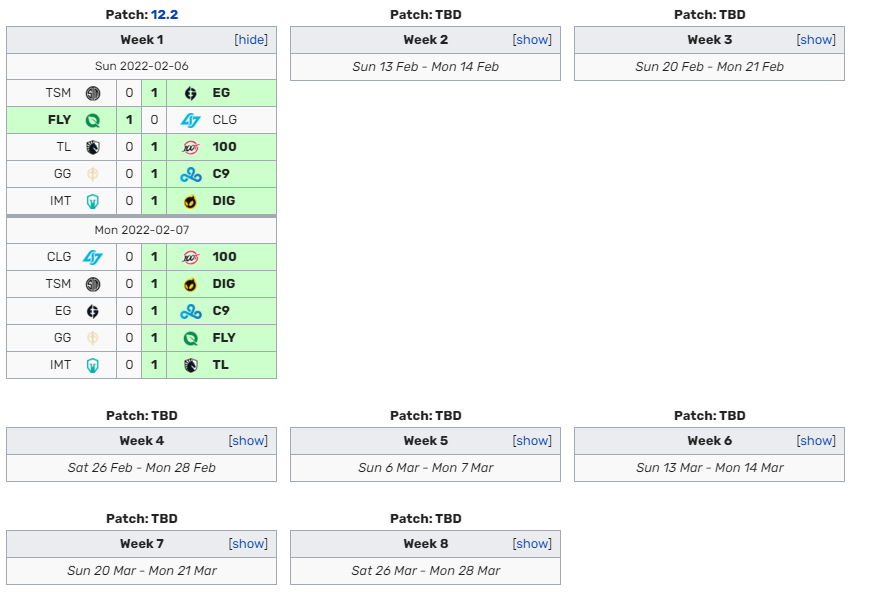The image size is (873, 608).
Task: Expand the Week 5 schedule
Action: [532, 440]
